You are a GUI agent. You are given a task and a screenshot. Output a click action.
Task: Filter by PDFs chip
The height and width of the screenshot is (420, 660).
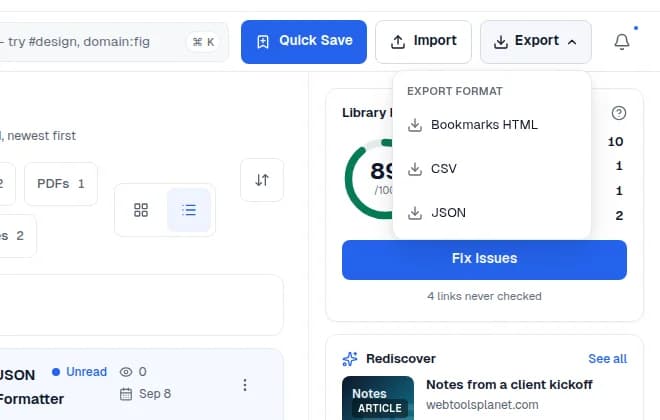61,184
